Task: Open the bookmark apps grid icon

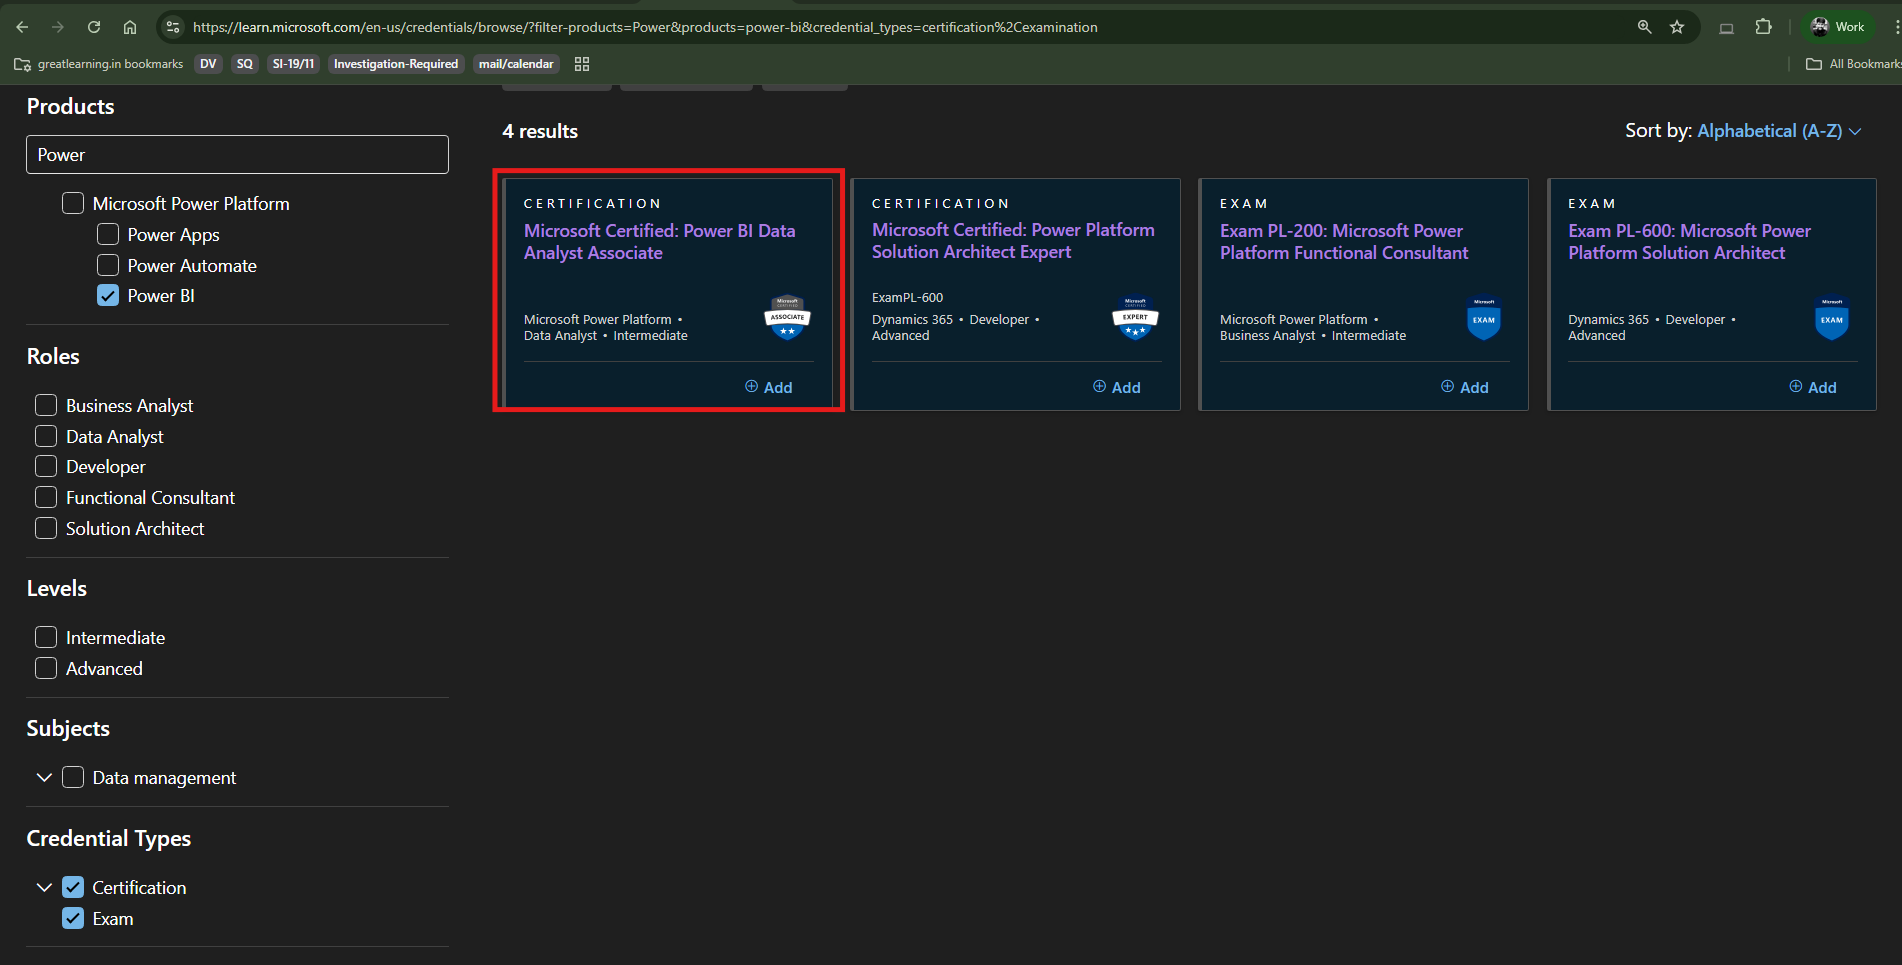Action: tap(582, 64)
